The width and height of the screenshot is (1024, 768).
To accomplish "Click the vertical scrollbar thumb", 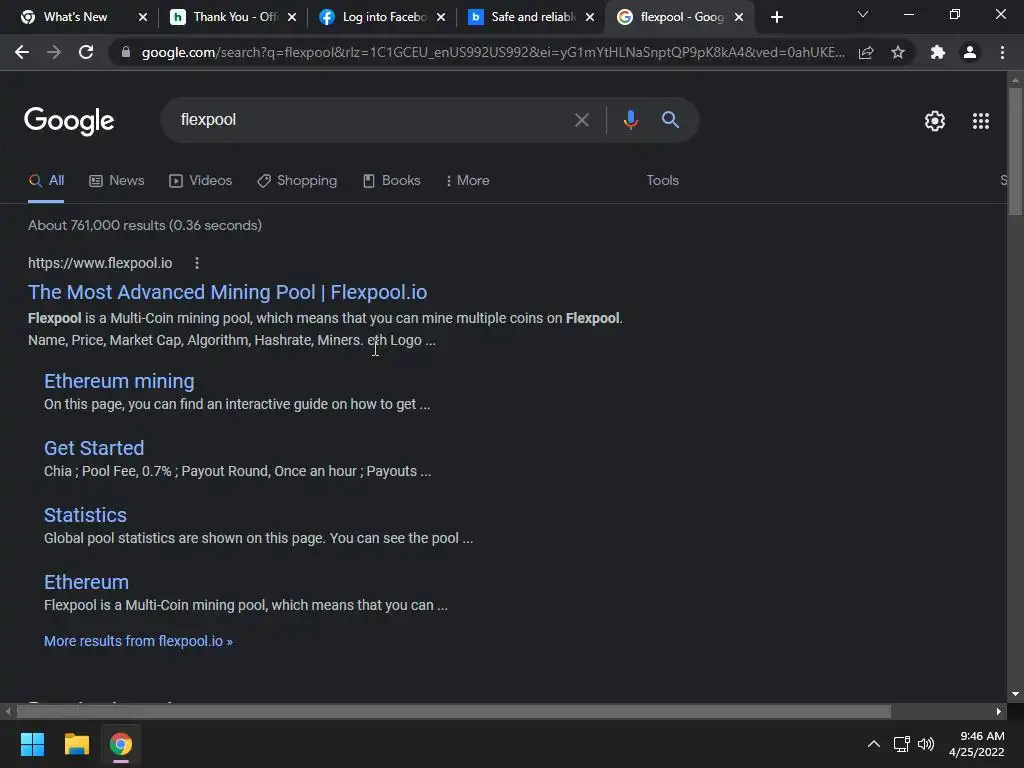I will [1015, 151].
